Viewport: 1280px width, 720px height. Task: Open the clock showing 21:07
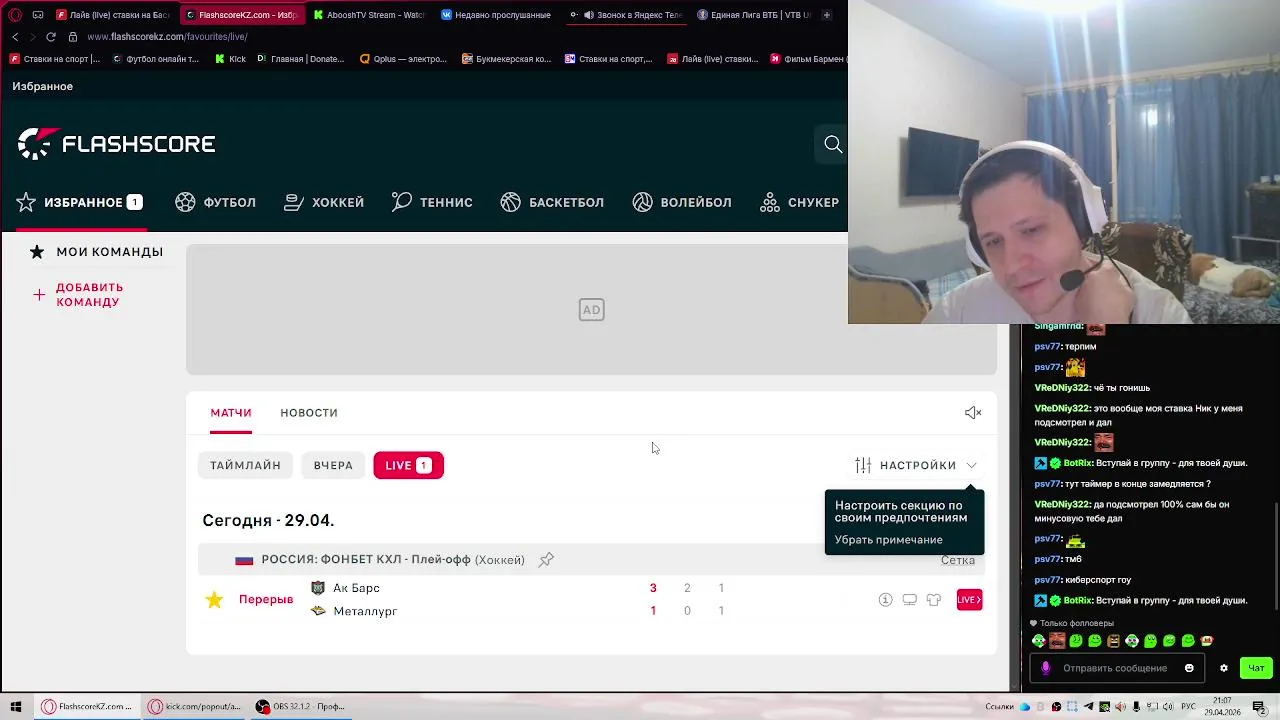[1222, 707]
